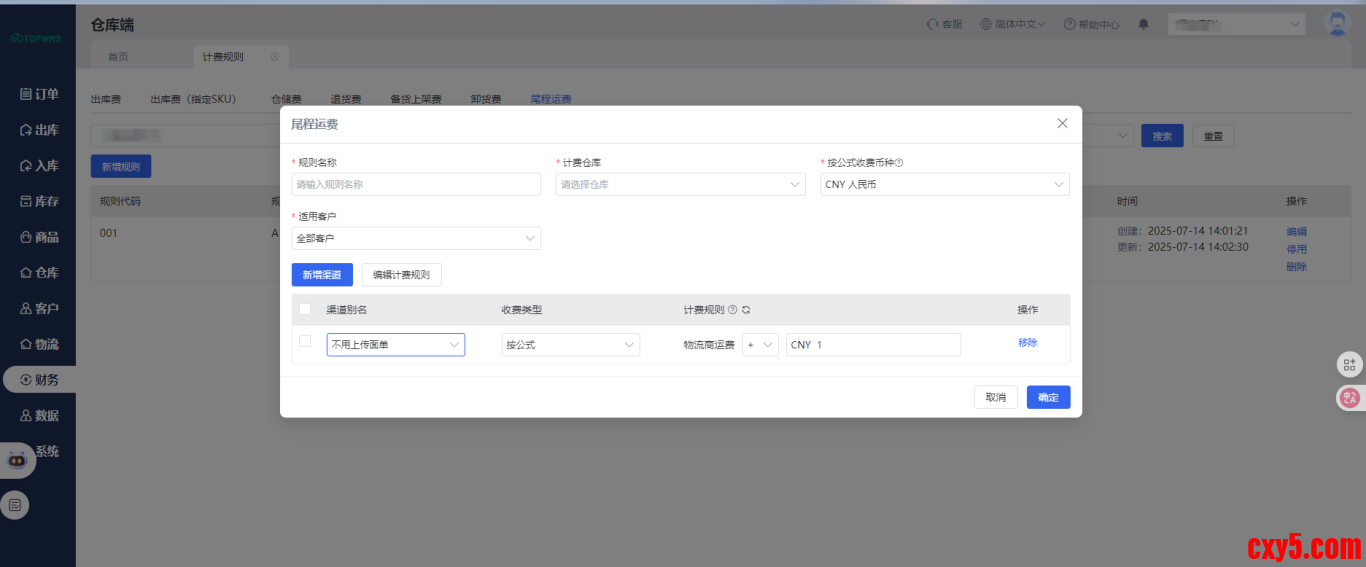The image size is (1366, 567).
Task: Open the 收费类型 dropdown showing 按公式
Action: [x=570, y=345]
